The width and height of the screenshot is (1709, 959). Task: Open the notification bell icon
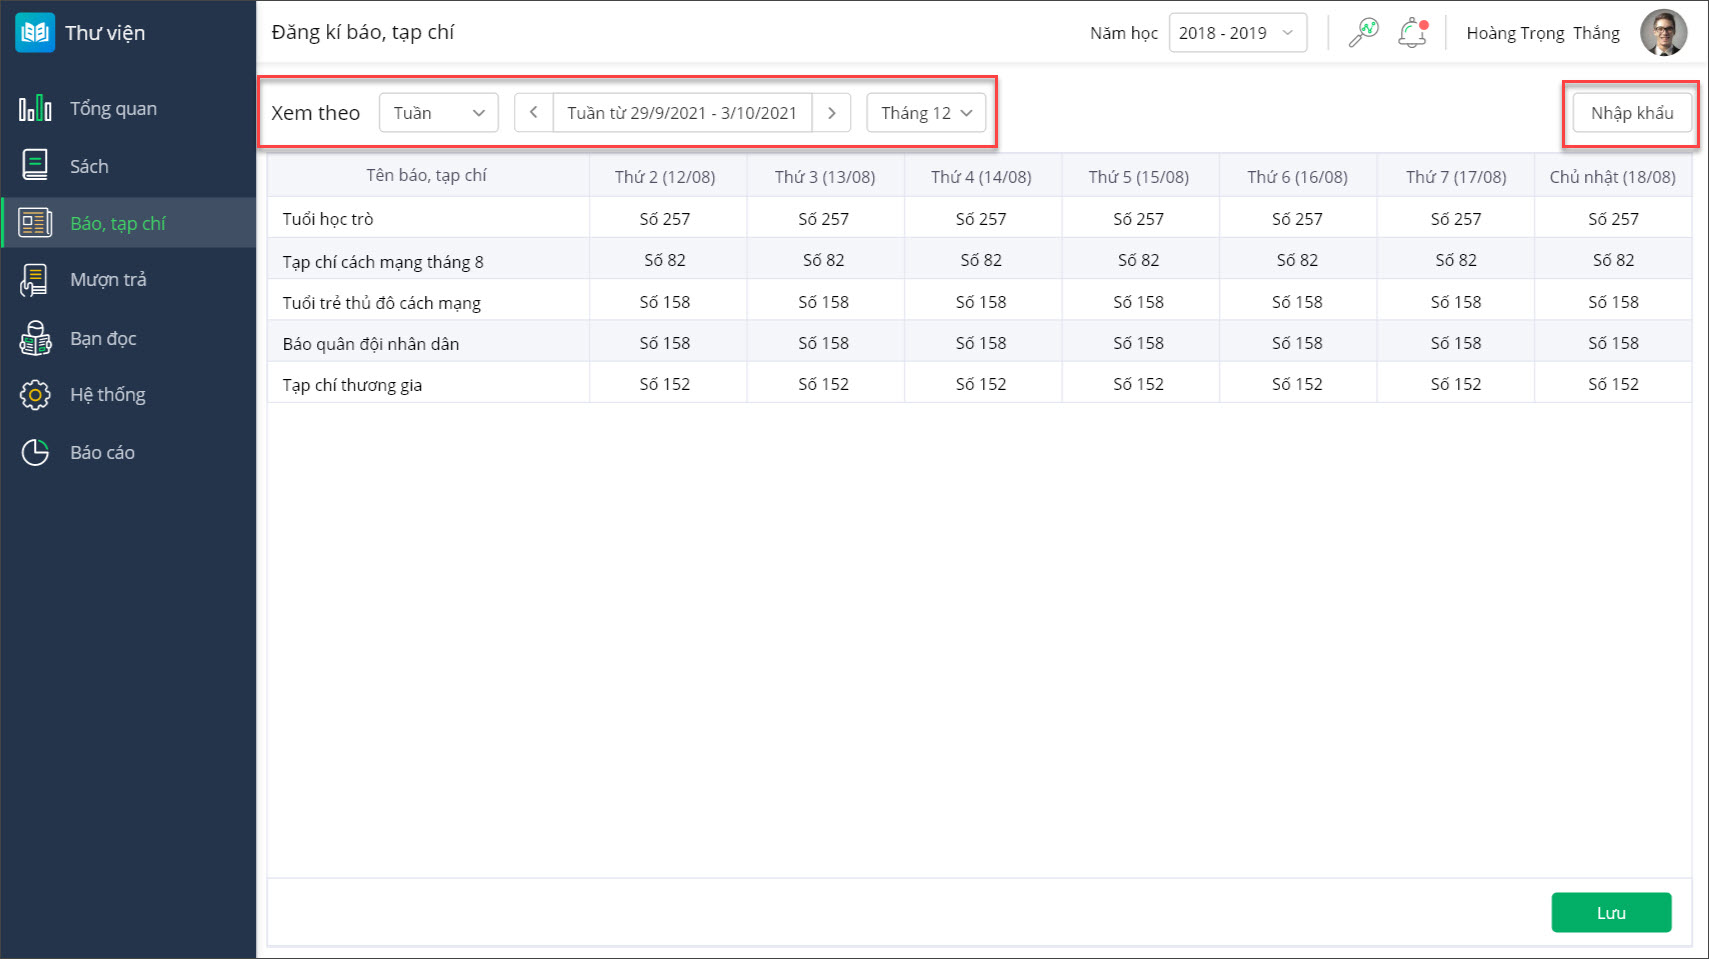tap(1412, 33)
